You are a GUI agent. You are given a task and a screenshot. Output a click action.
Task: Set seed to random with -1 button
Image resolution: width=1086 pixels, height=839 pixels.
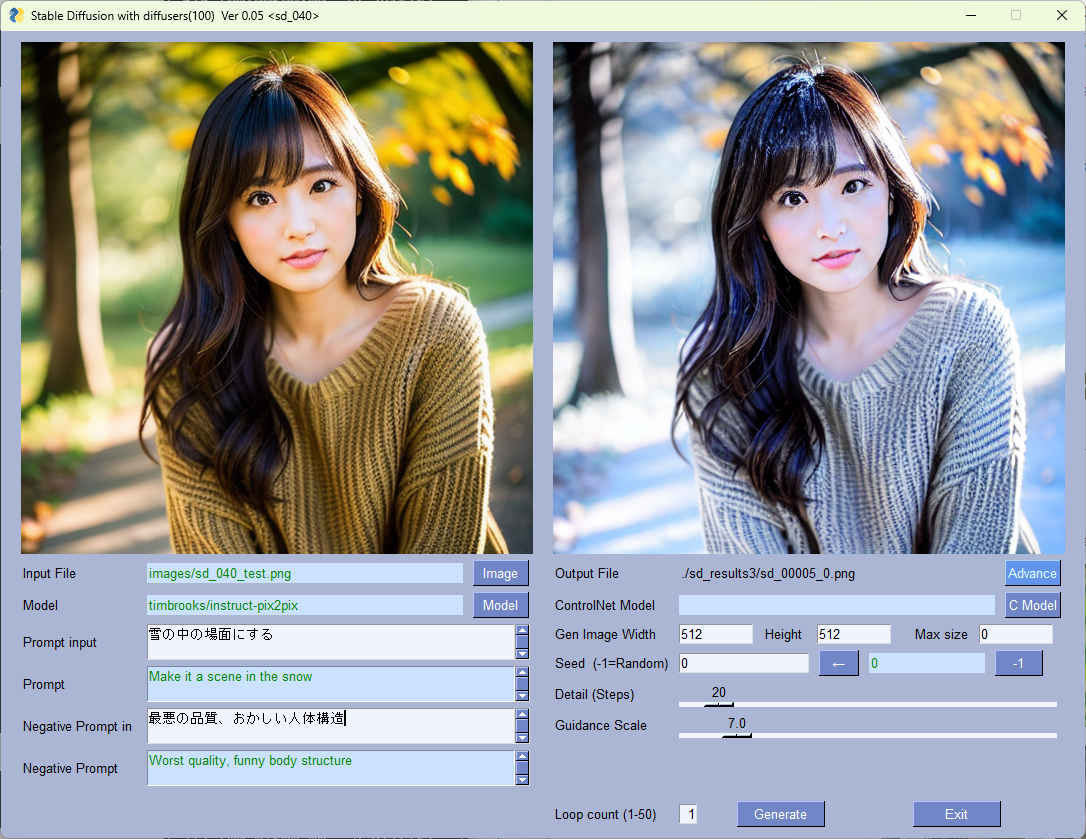(x=1018, y=663)
